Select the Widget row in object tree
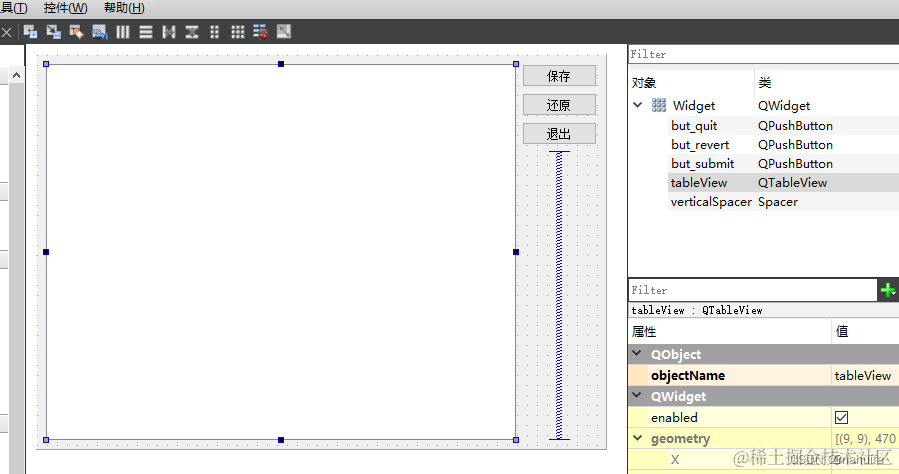The image size is (899, 474). coord(764,105)
